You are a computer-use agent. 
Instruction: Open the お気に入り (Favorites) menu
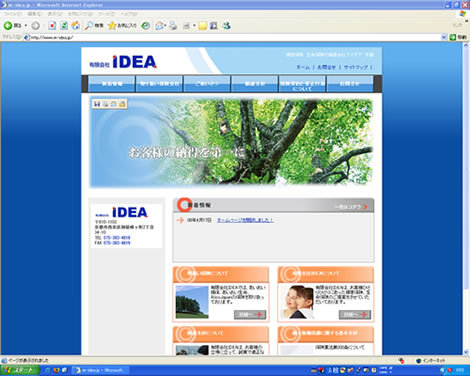coord(80,14)
